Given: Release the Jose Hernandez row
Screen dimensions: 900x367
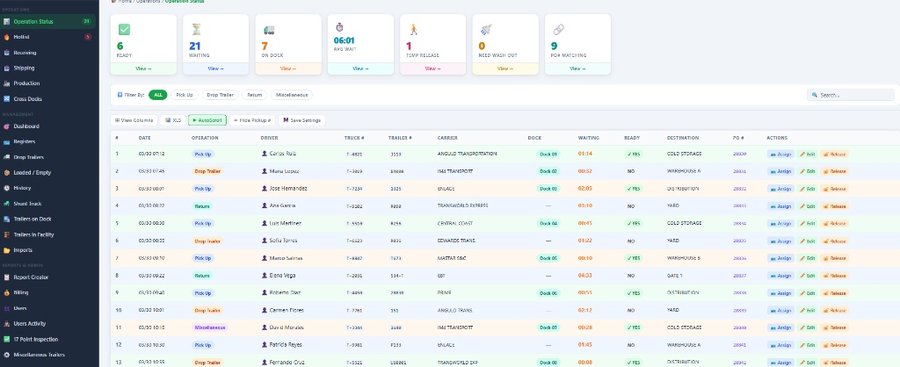Looking at the screenshot, I should coord(834,188).
